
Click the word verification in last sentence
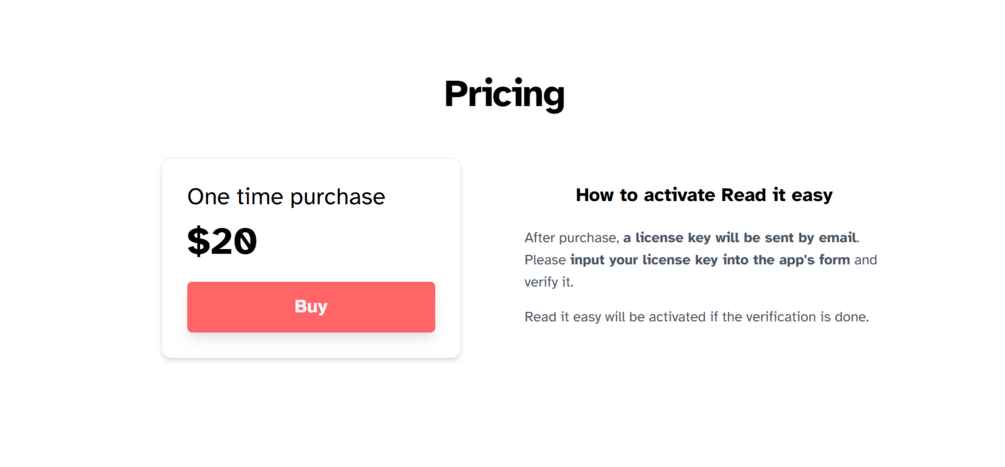click(x=783, y=318)
